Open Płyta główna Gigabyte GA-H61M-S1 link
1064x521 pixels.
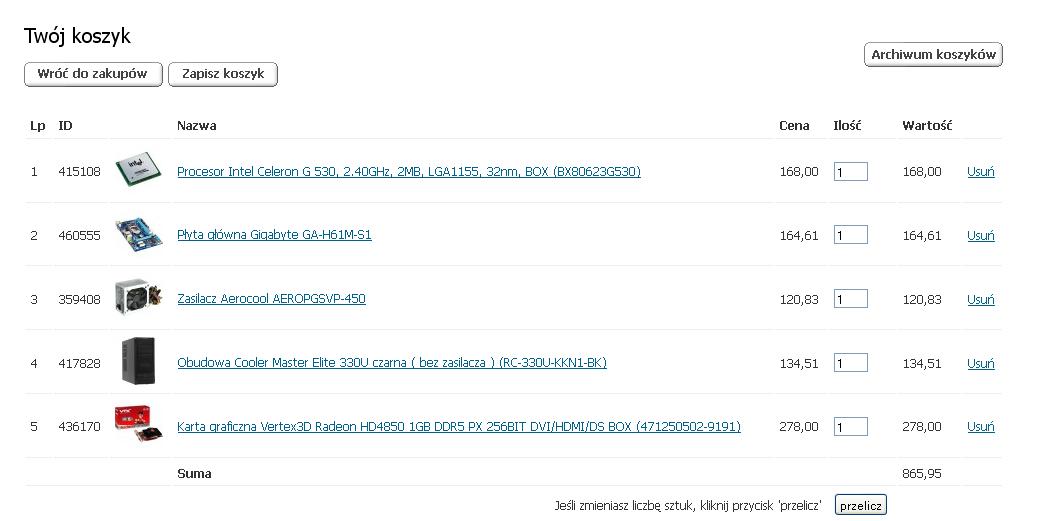point(274,235)
